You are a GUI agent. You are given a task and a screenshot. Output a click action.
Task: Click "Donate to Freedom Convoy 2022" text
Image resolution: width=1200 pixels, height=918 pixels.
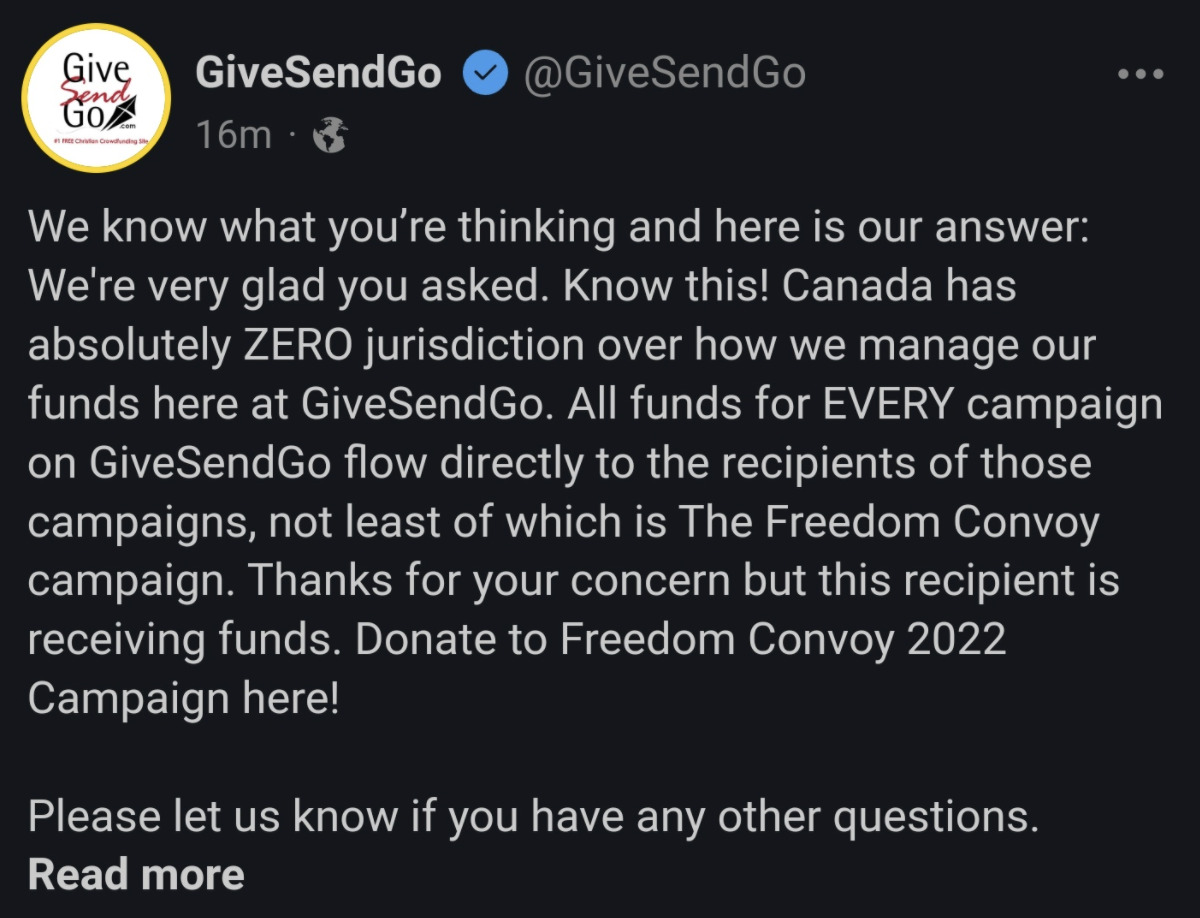pos(680,639)
